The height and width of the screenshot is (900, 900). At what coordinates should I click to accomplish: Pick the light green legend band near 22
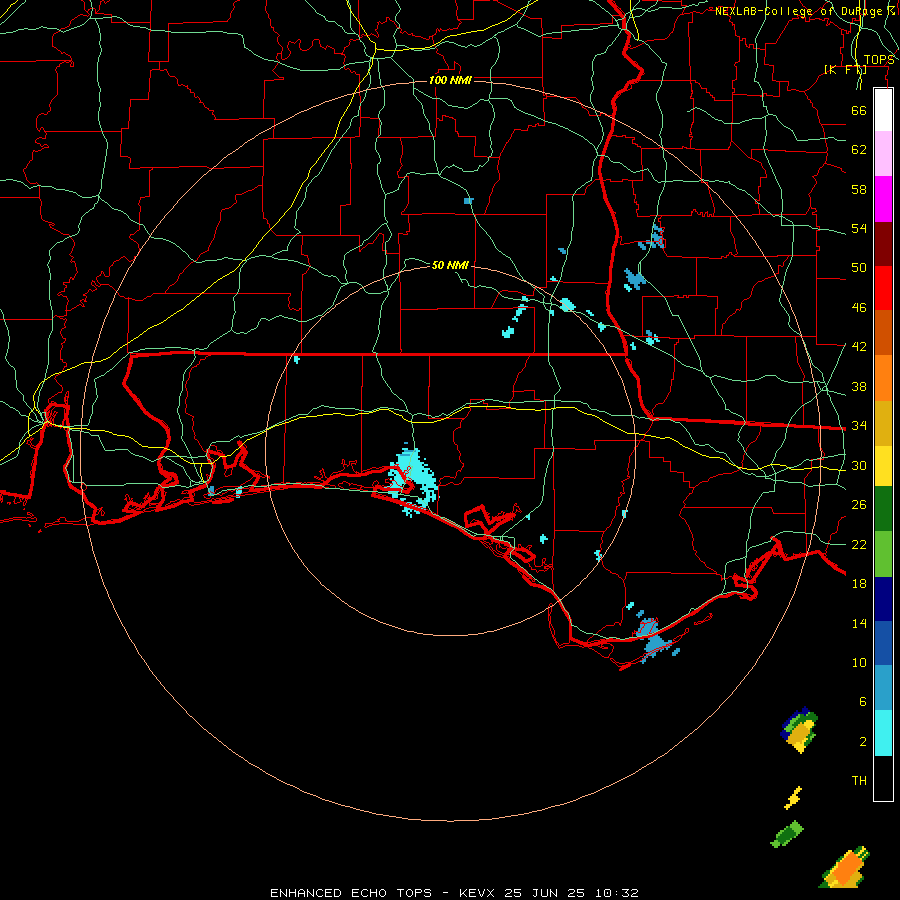click(x=883, y=554)
